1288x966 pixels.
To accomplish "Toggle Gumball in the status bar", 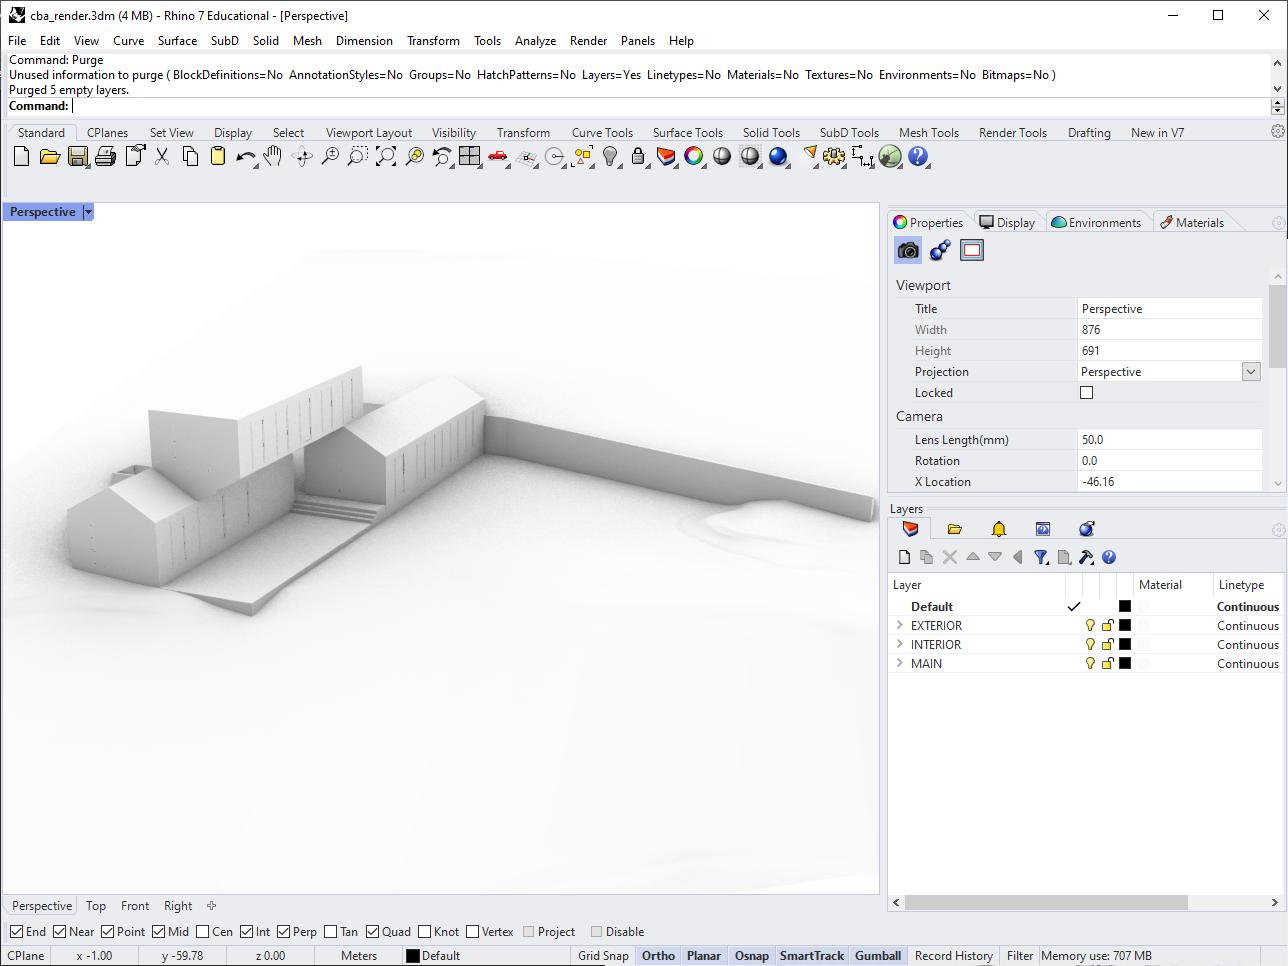I will click(877, 956).
